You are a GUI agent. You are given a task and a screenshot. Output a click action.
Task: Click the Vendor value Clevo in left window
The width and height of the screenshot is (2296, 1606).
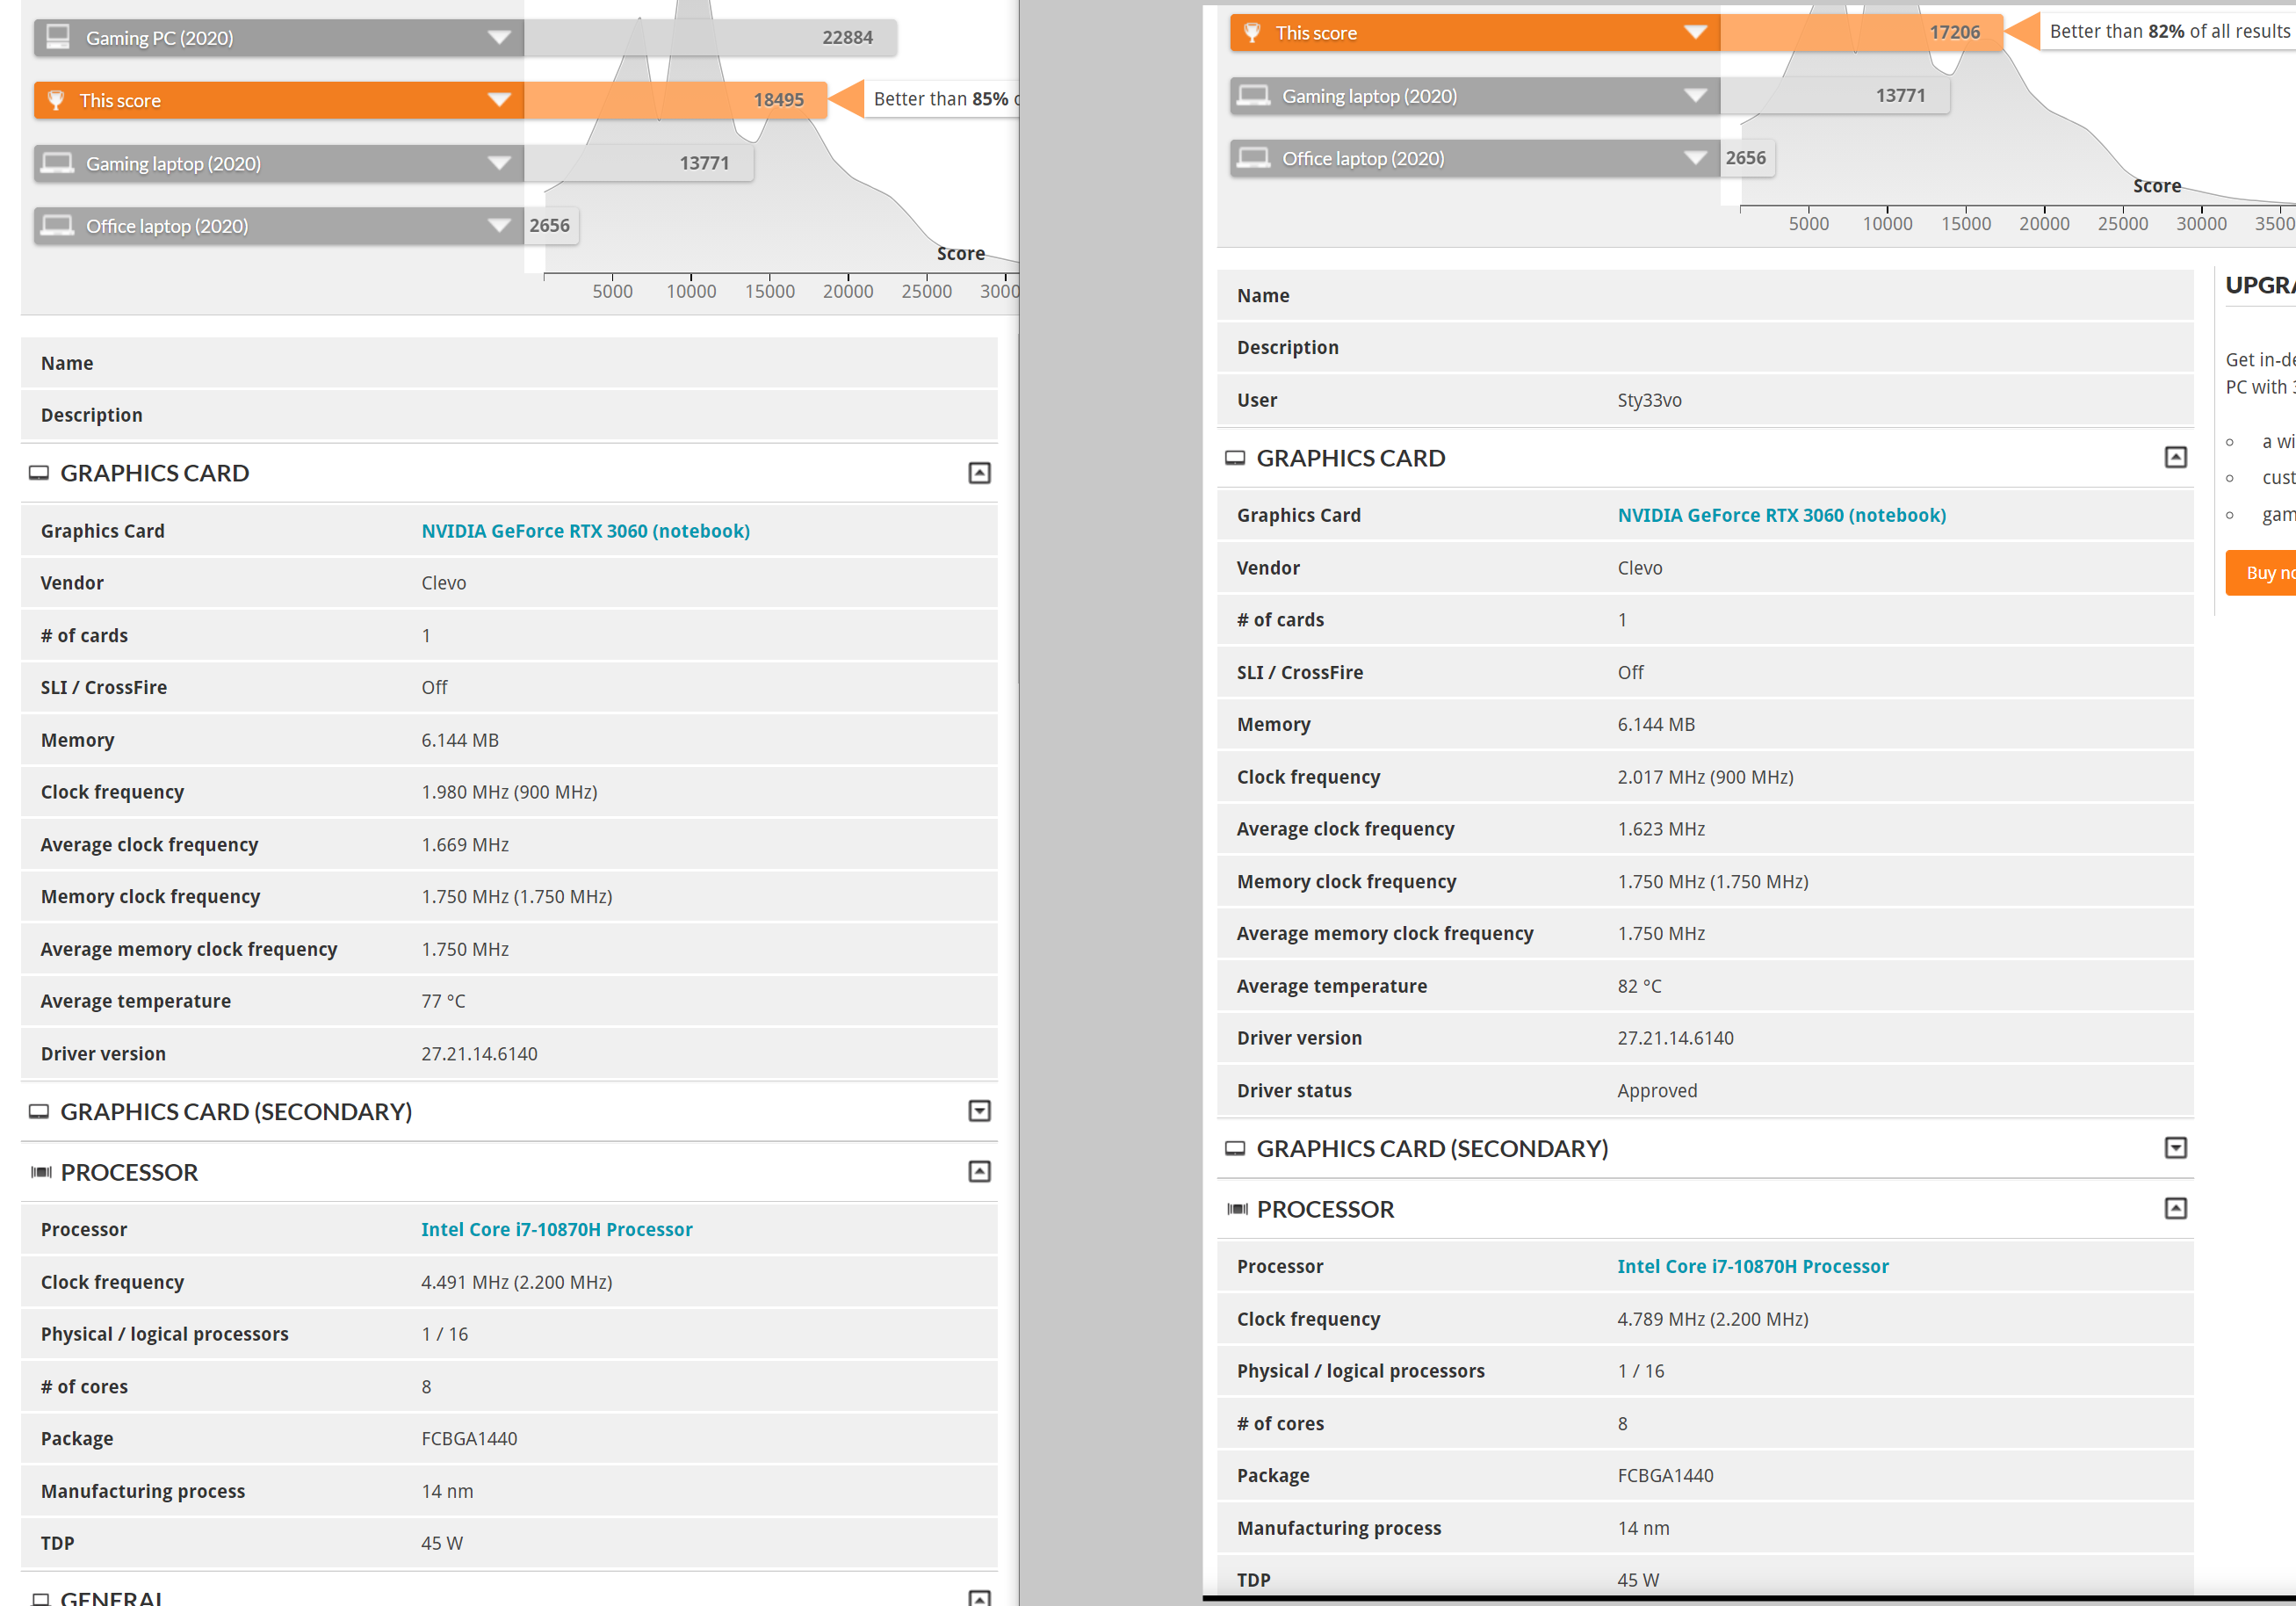444,583
